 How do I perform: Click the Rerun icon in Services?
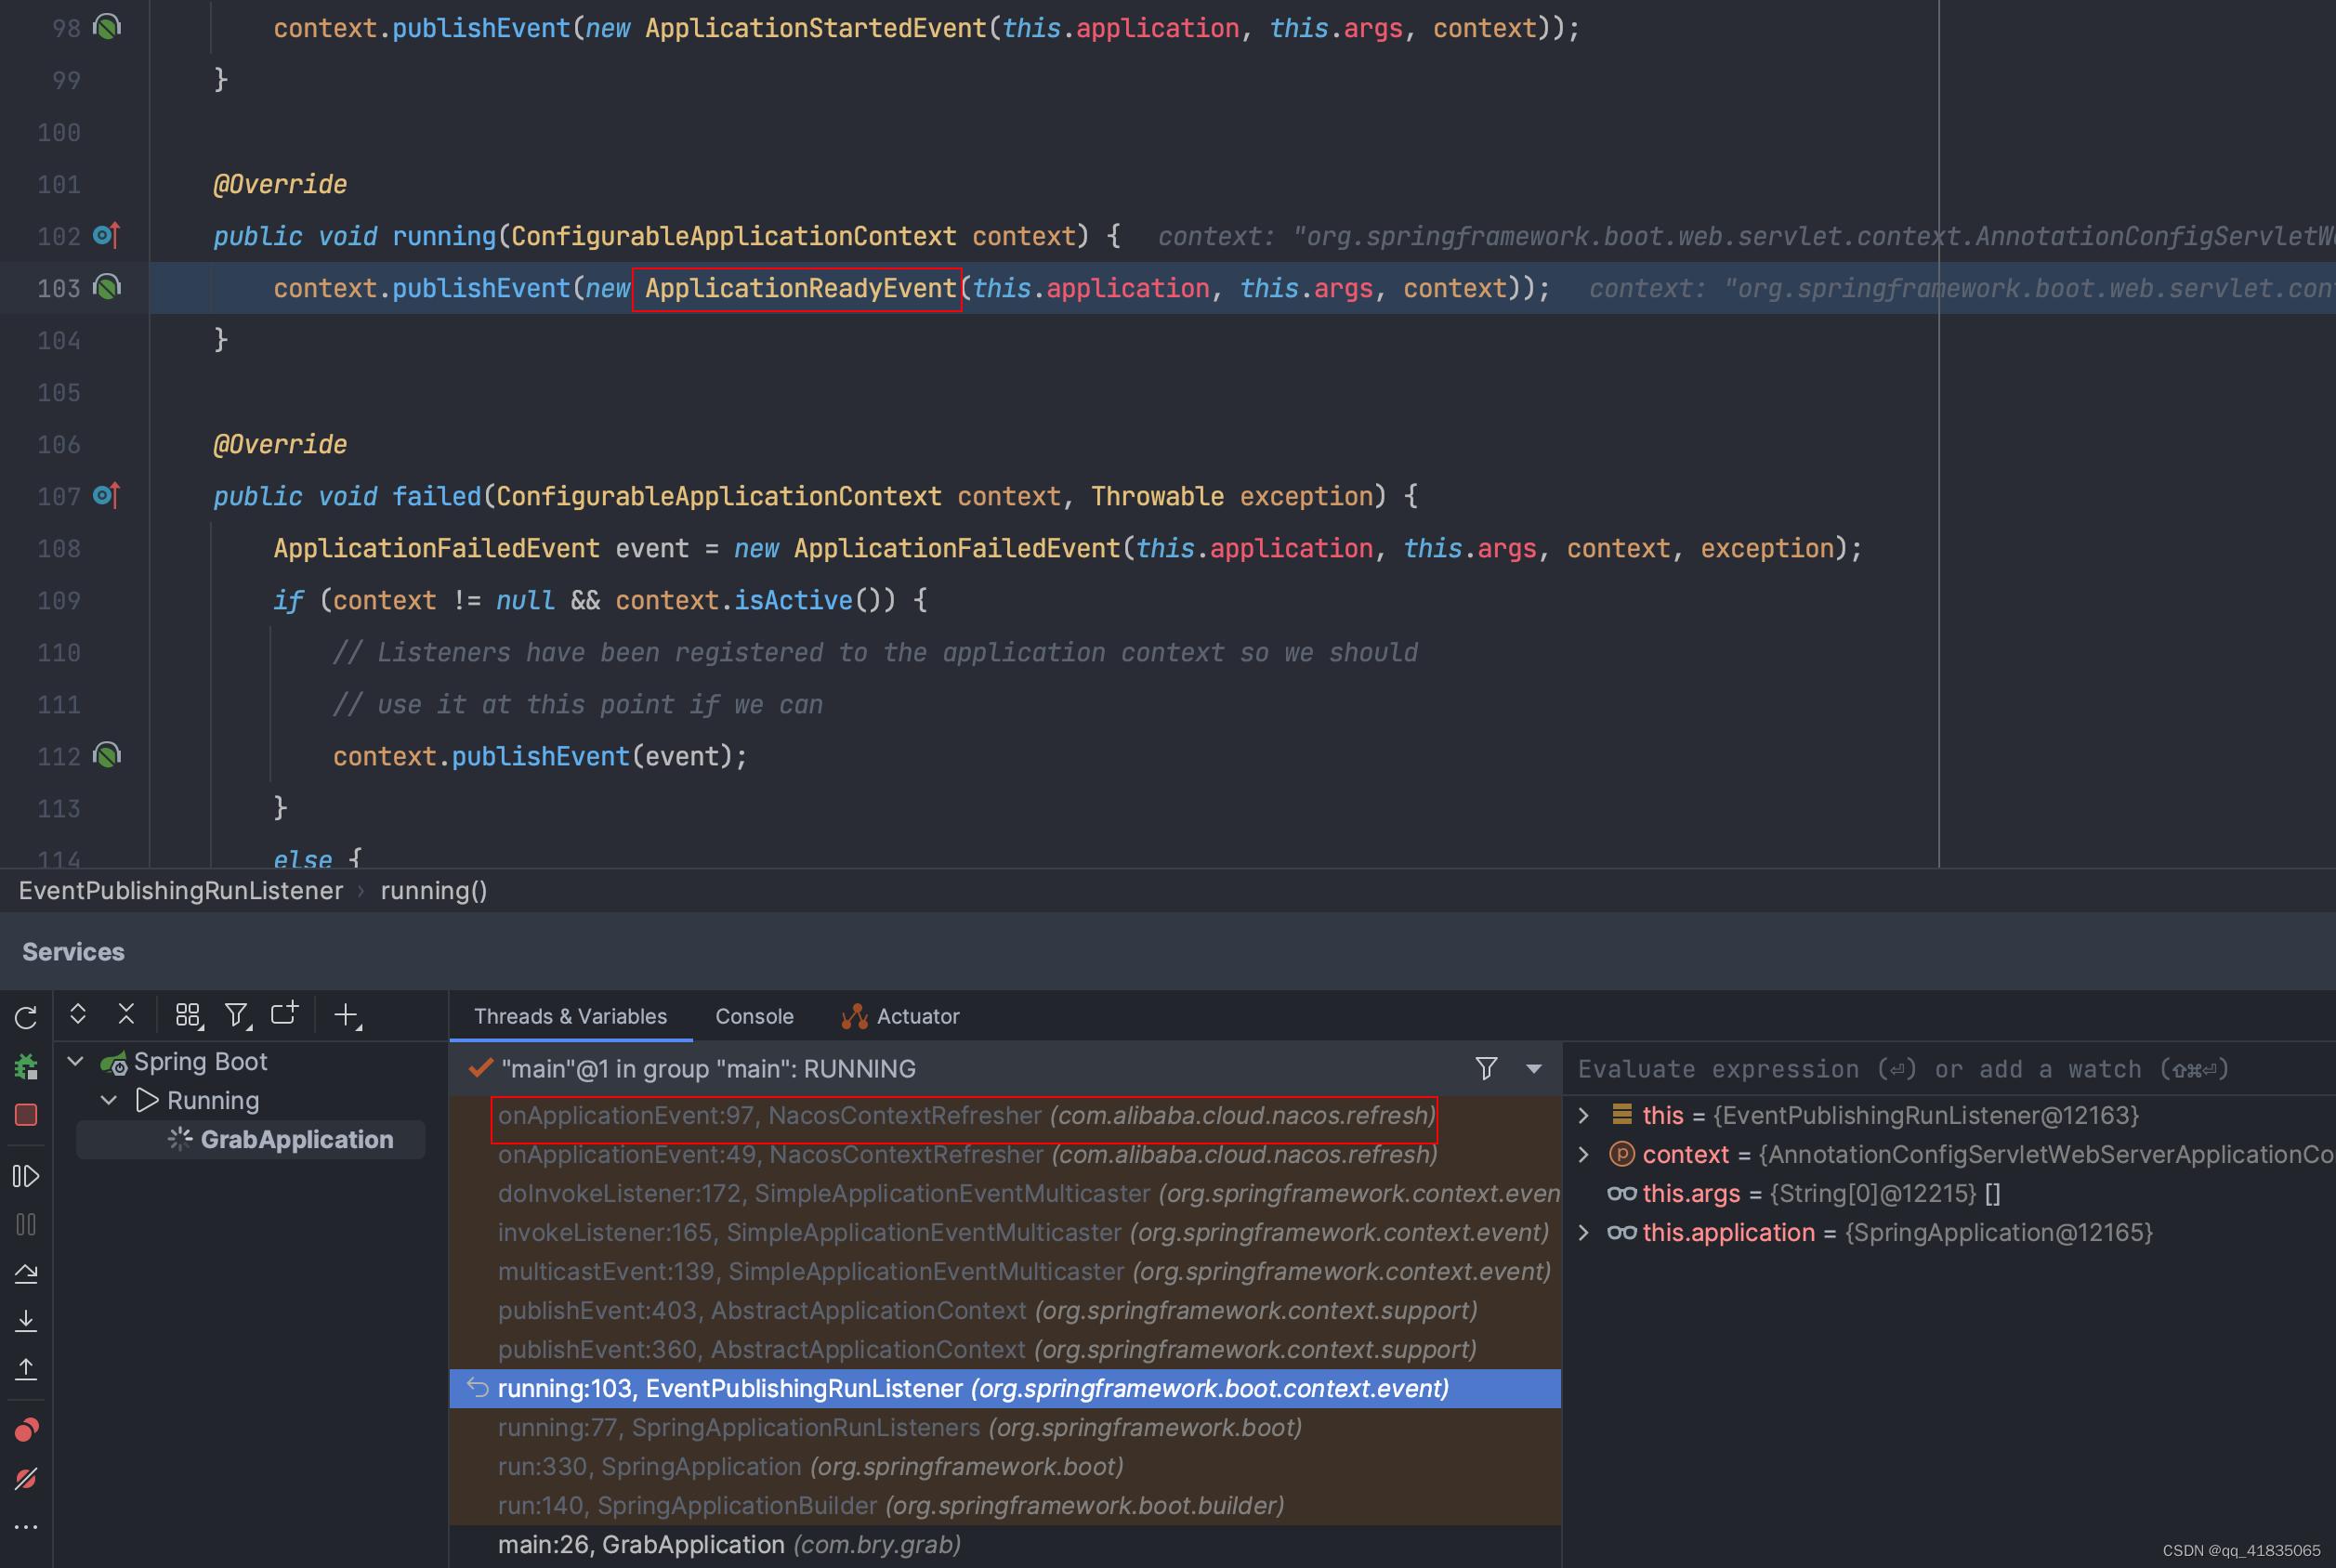tap(26, 1017)
